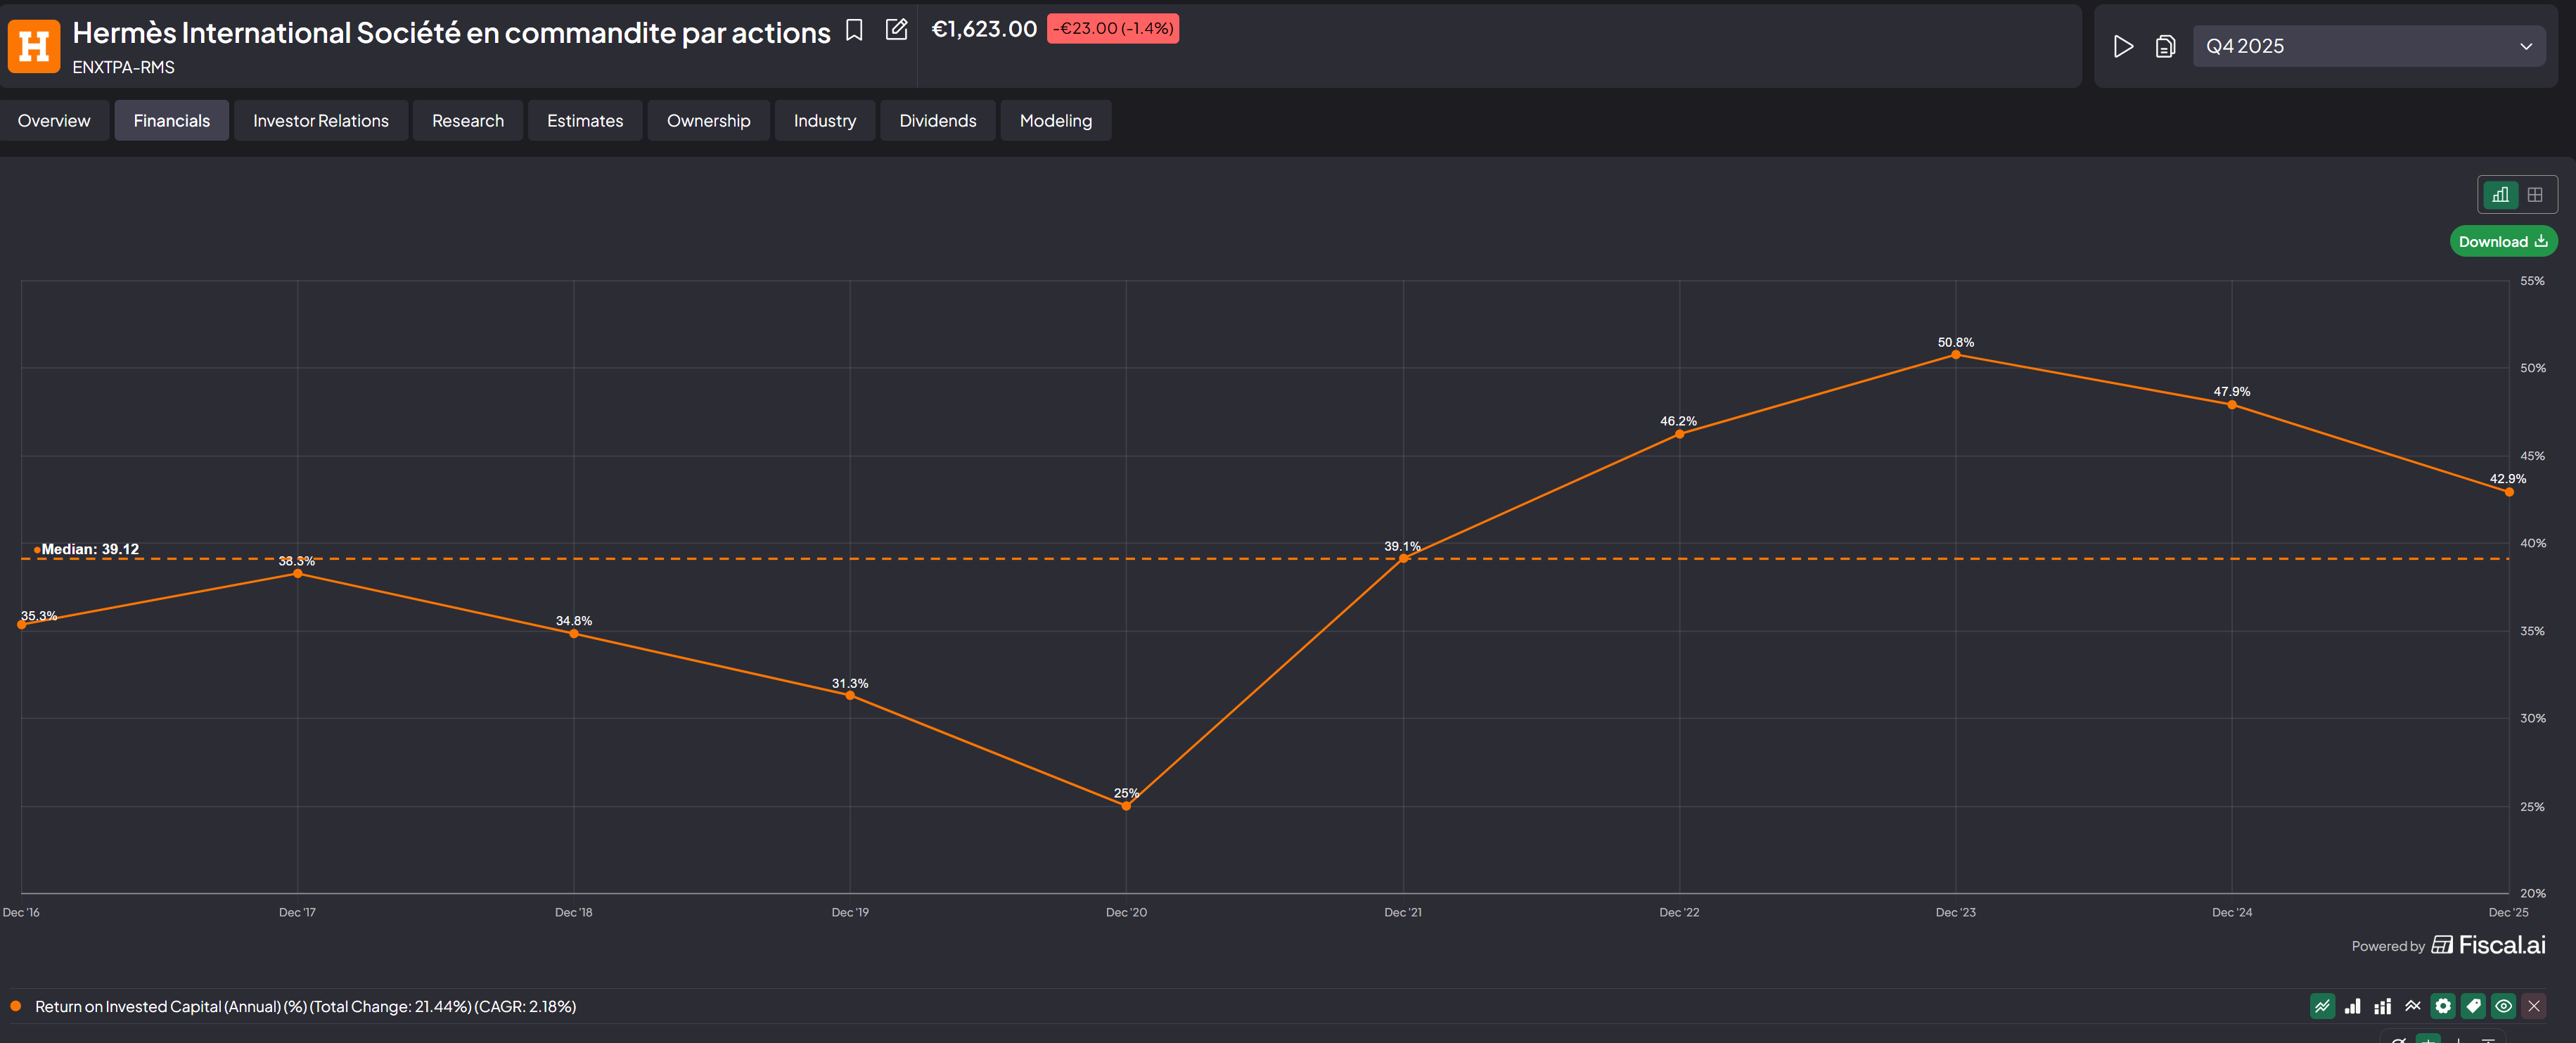The height and width of the screenshot is (1043, 2576).
Task: Click the edit note pencil icon
Action: (896, 30)
